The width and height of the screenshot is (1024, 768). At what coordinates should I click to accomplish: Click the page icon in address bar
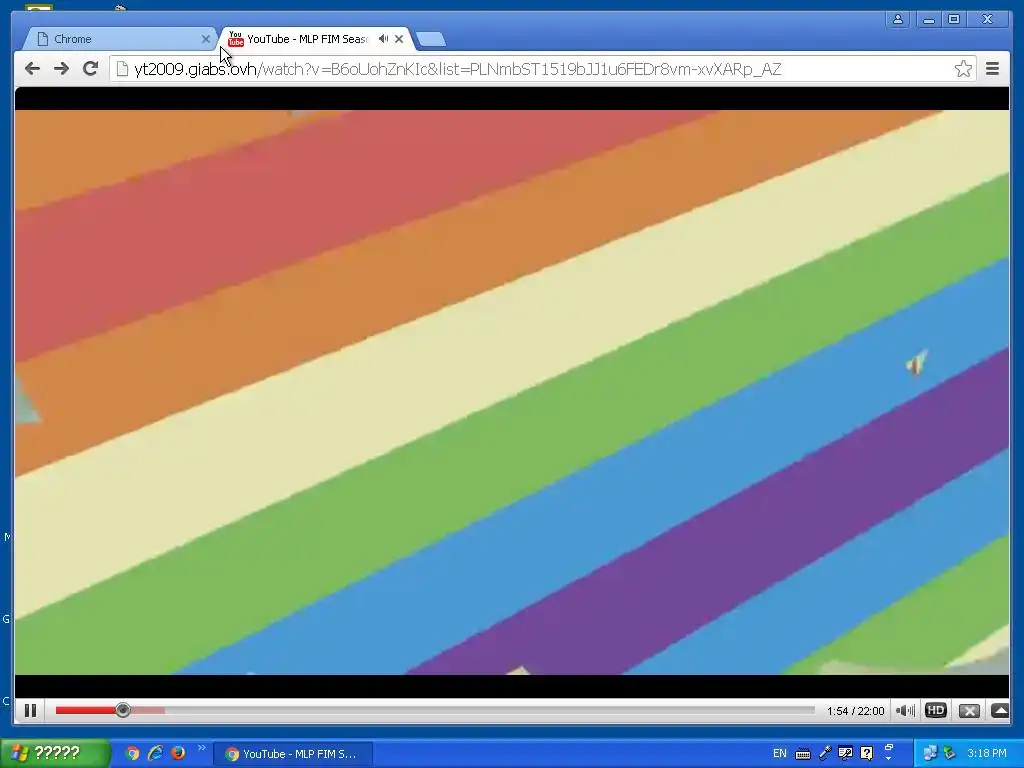122,69
